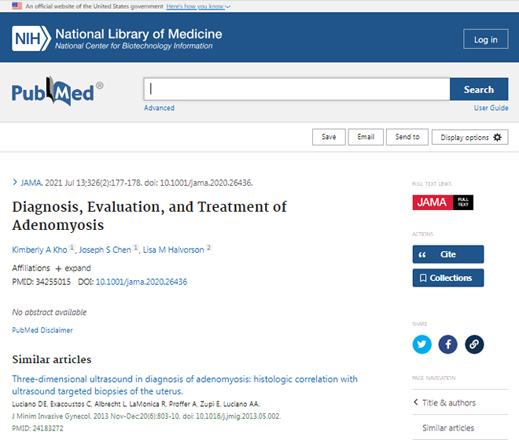519x440 pixels.
Task: Expand 'Here's how you know' dropdown
Action: [198, 6]
